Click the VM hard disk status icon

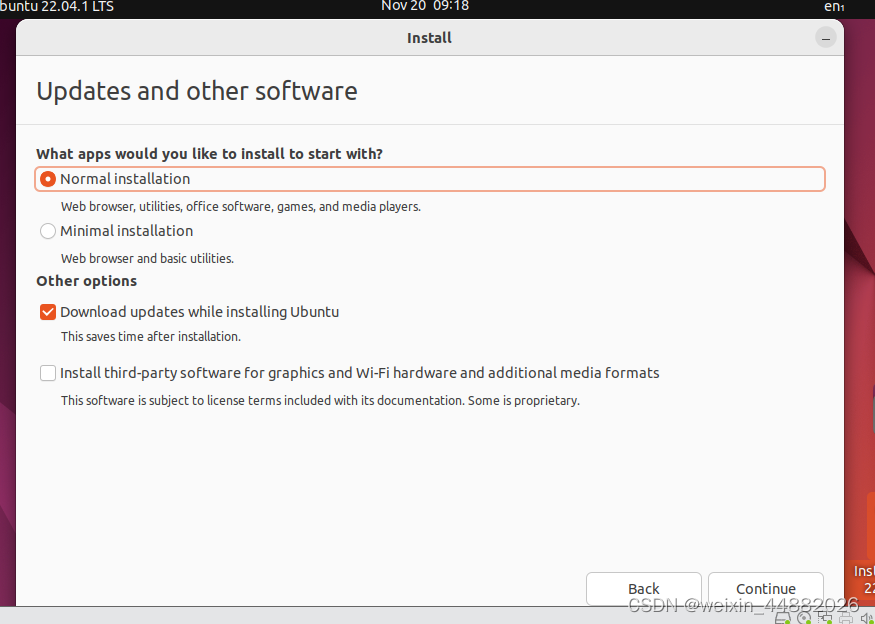[x=783, y=618]
